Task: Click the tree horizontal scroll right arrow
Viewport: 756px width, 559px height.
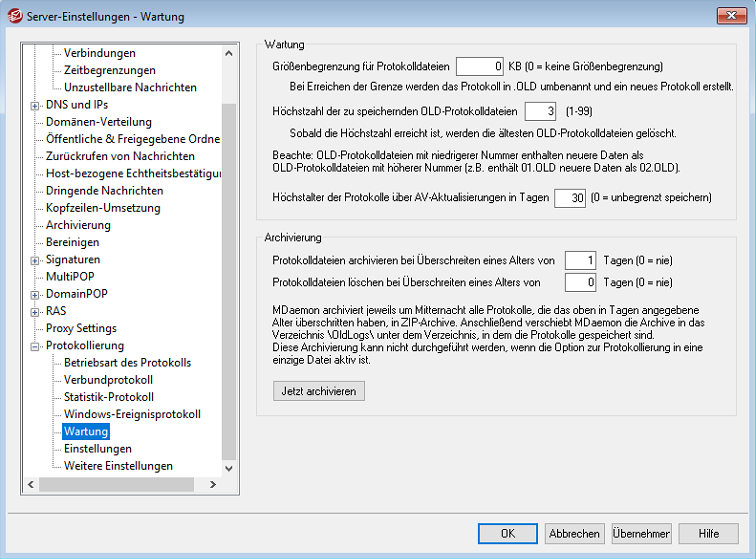Action: coord(212,485)
